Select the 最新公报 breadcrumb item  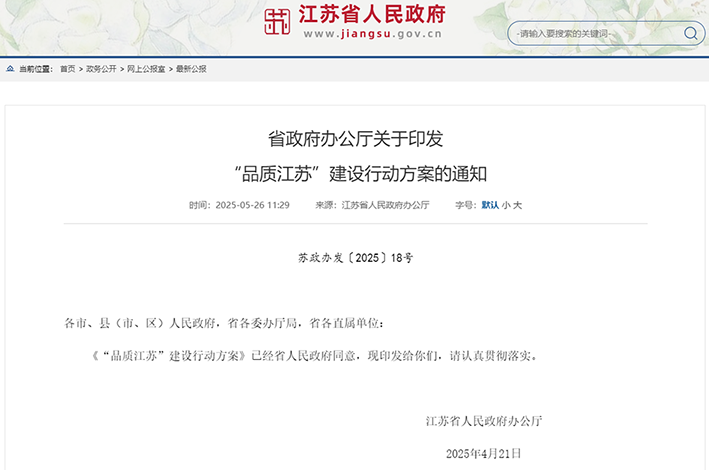coord(191,69)
